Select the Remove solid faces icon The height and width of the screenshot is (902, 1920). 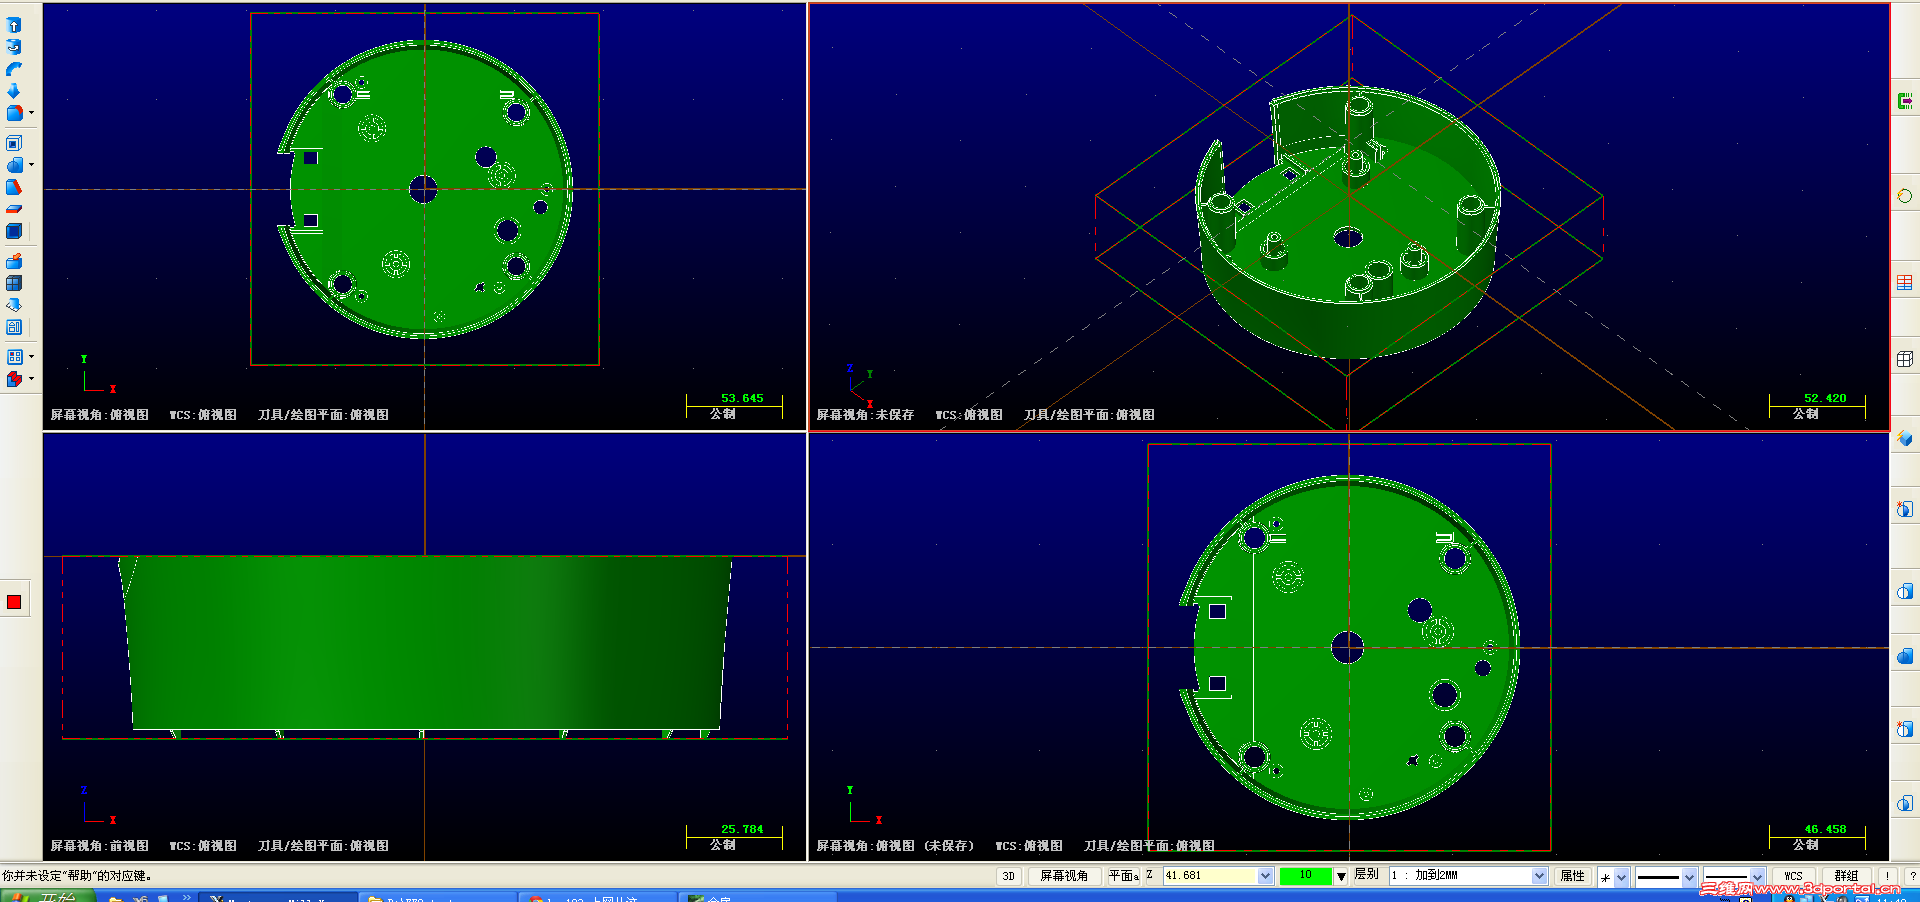pyautogui.click(x=14, y=261)
